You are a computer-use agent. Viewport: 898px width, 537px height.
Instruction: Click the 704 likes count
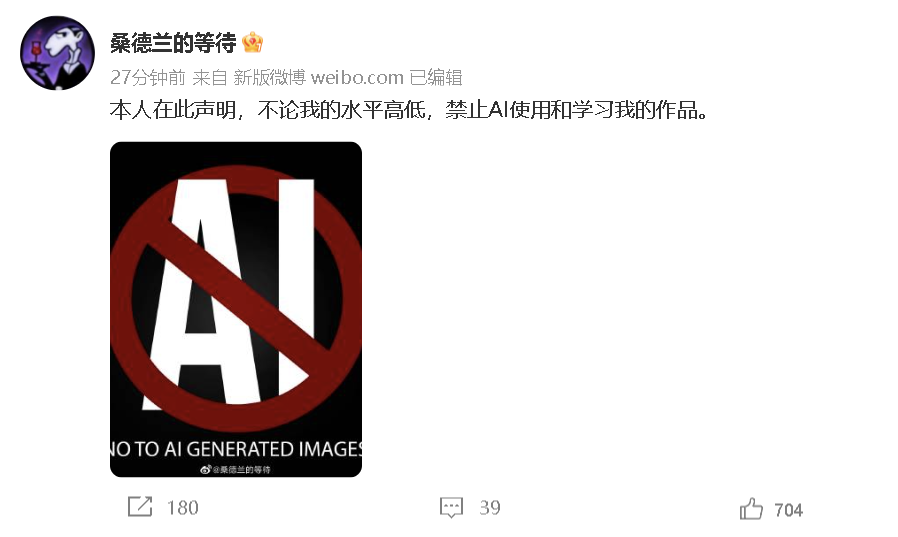coord(789,510)
